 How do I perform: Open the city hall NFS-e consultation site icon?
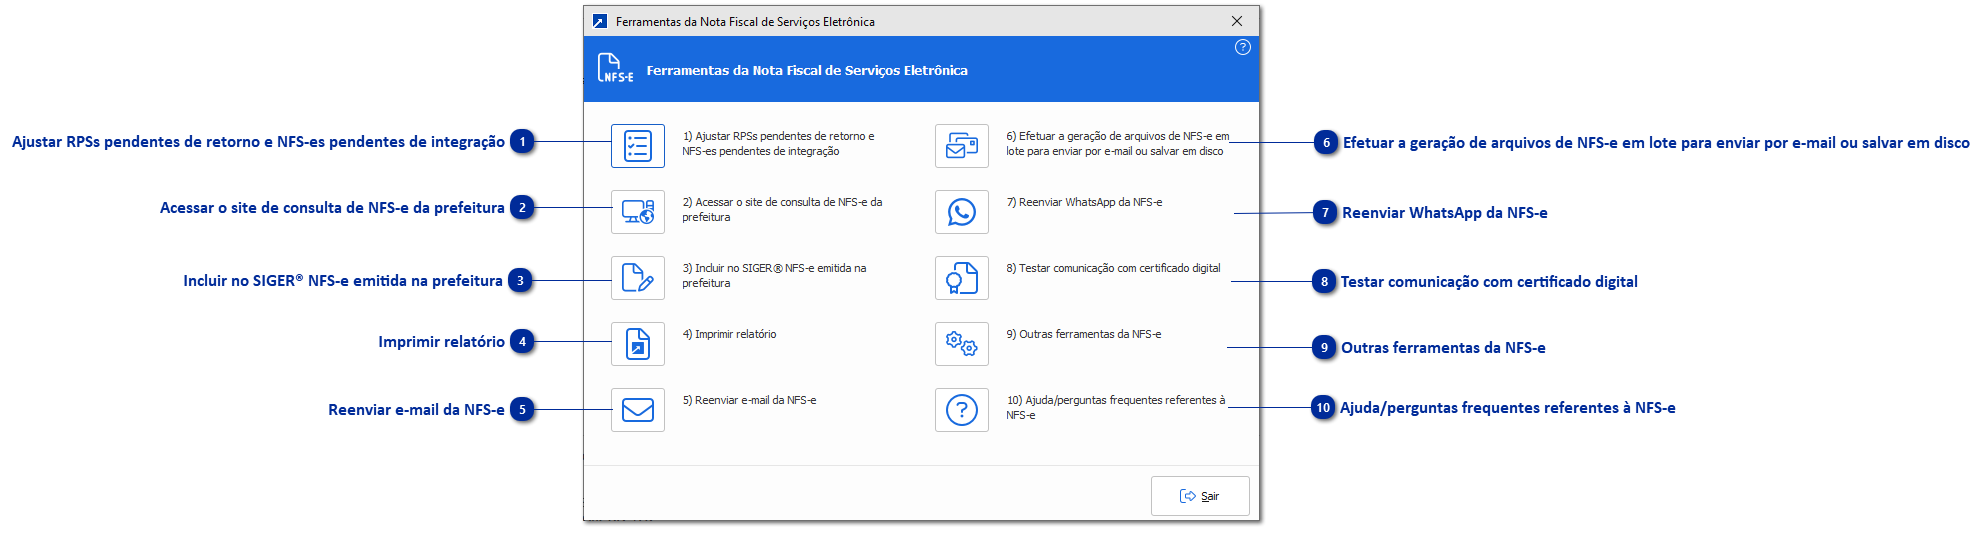638,212
